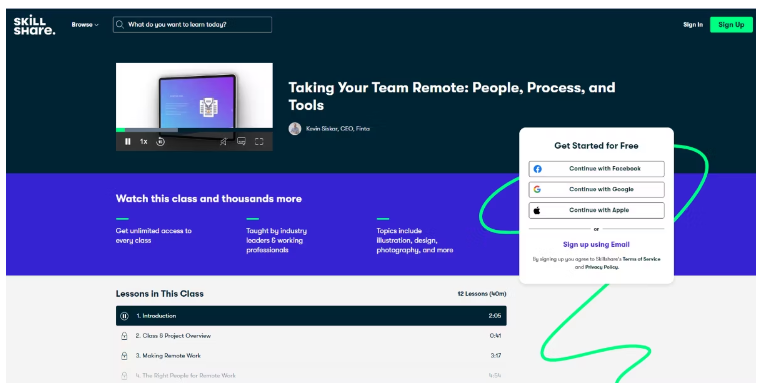Open the Privacy Policy link

602,268
